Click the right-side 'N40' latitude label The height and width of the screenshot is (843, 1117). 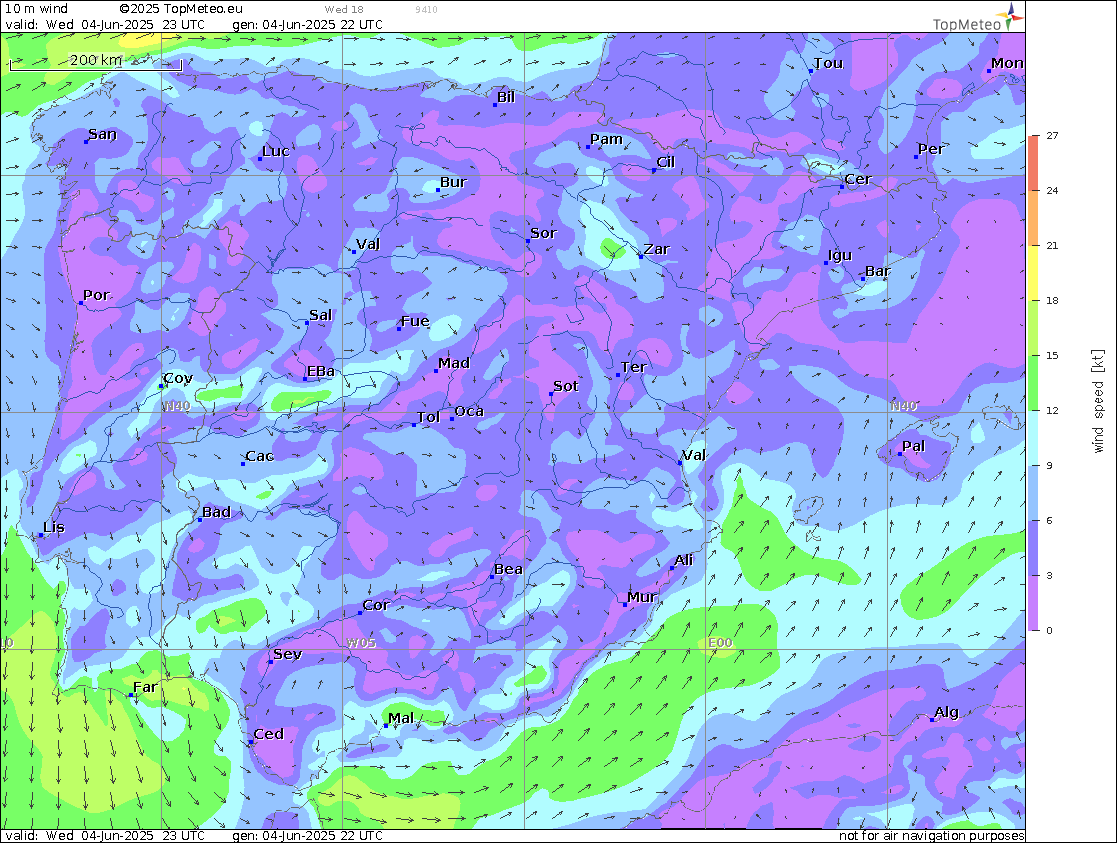coord(904,406)
